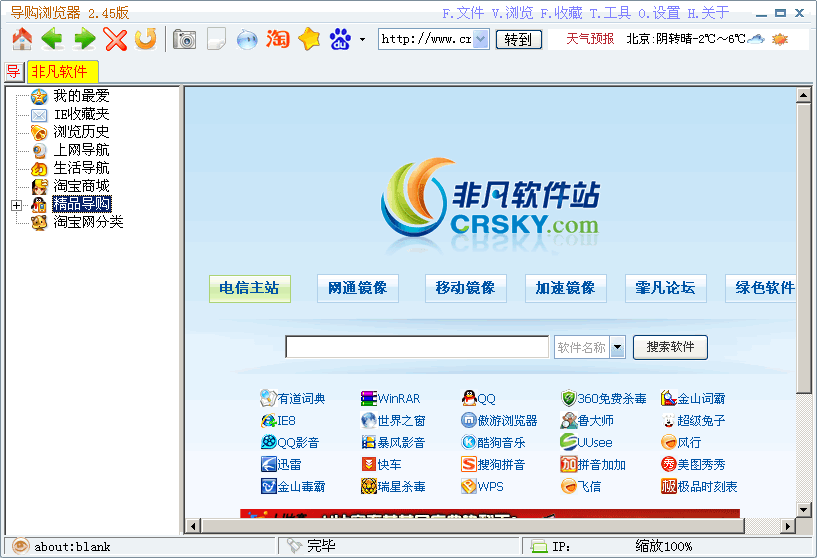Click the QQ影音 icon
Viewport: 817px width, 558px height.
[x=269, y=442]
